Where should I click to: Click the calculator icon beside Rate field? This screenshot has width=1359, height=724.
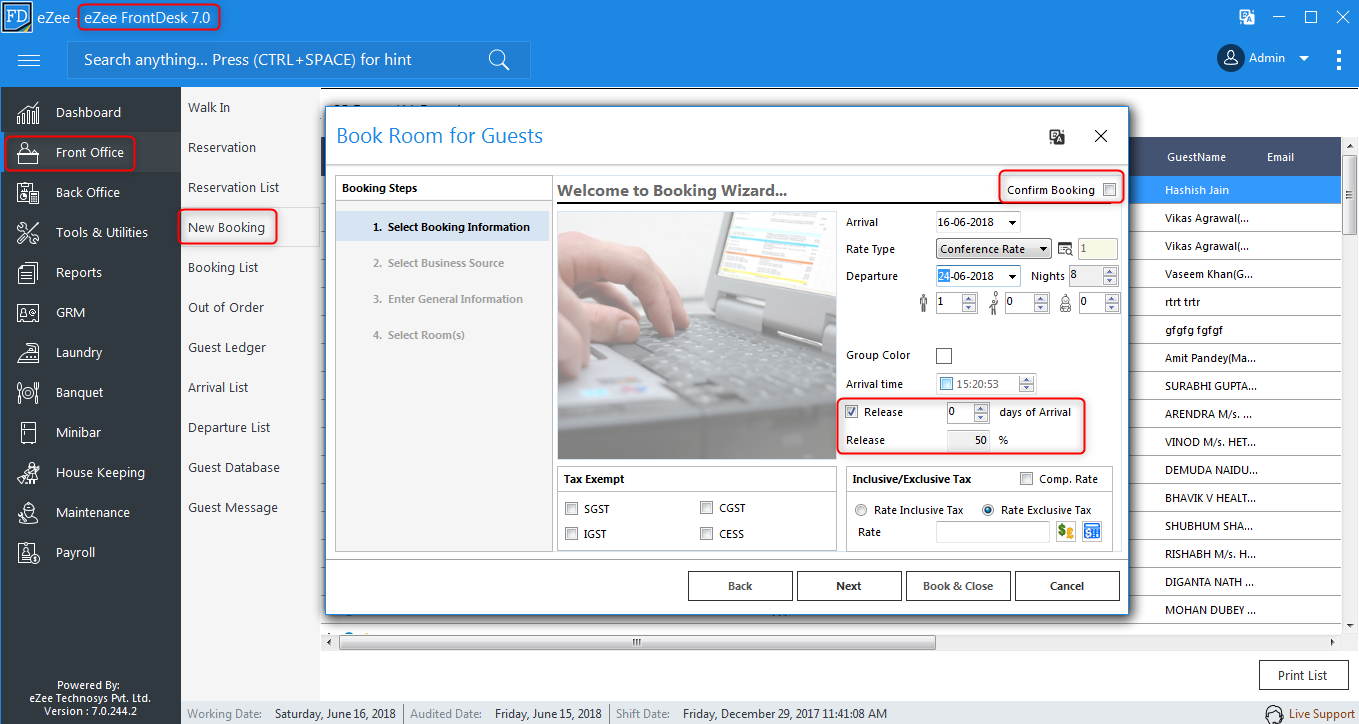[x=1092, y=532]
